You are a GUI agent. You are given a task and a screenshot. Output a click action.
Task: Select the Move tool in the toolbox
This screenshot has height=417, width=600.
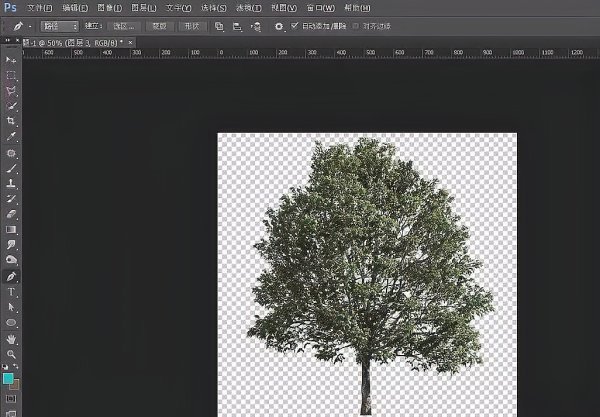11,60
